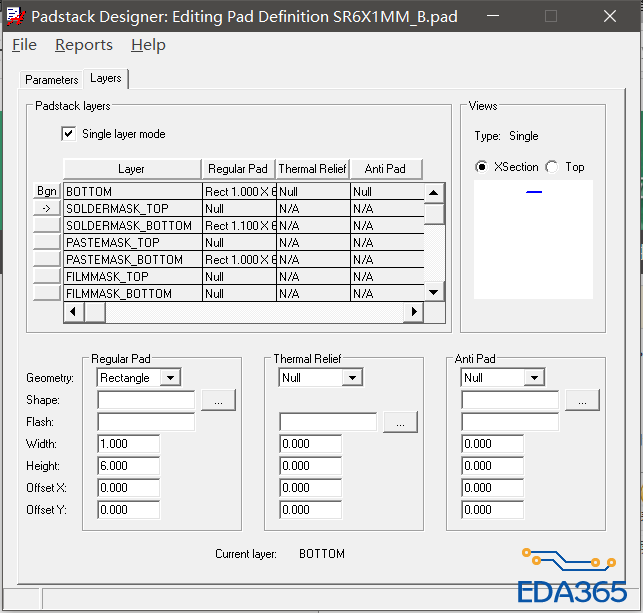Image resolution: width=643 pixels, height=613 pixels.
Task: Click the Thermal Relief flash browse button
Action: 399,422
